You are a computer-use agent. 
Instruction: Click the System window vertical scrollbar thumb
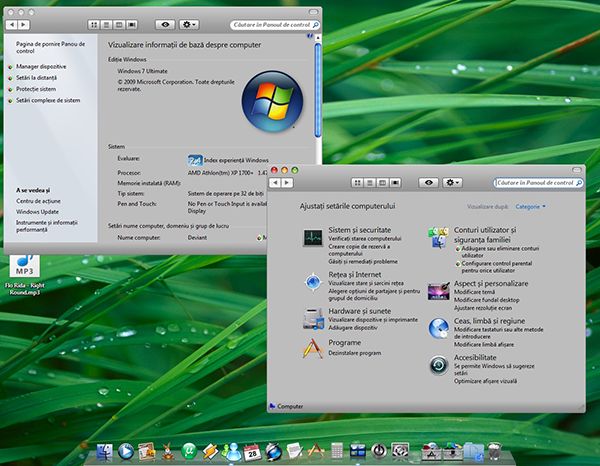(318, 90)
